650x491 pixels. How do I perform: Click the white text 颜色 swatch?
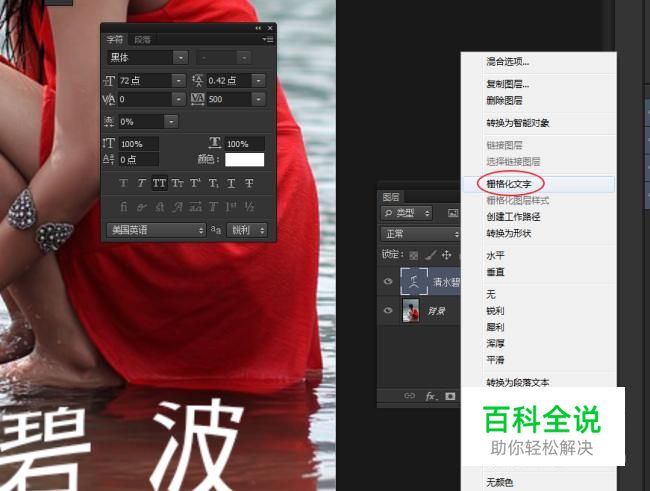(245, 160)
